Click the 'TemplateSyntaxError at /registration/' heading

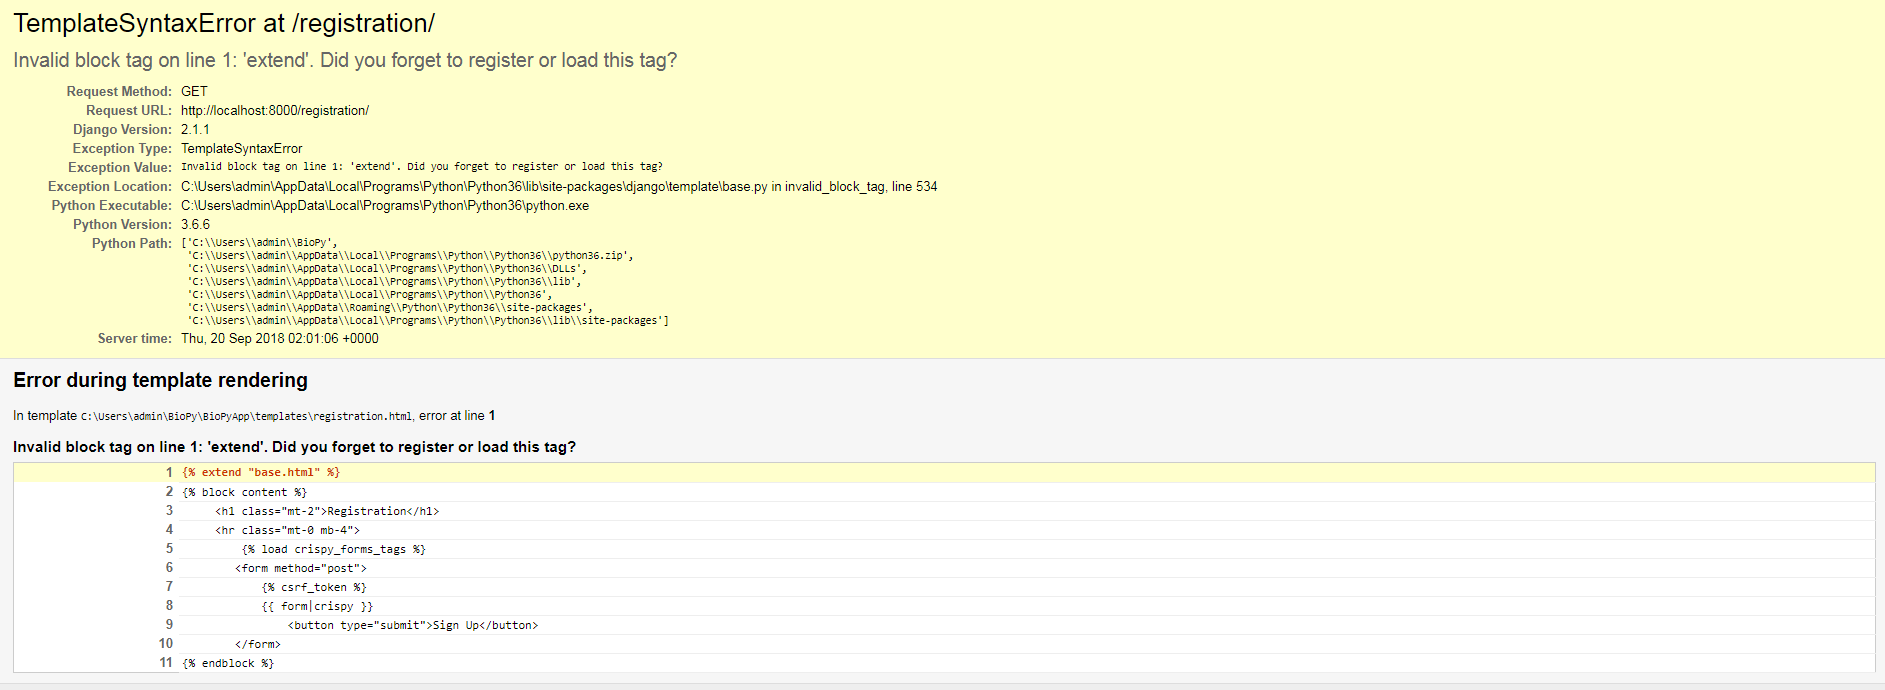224,23
